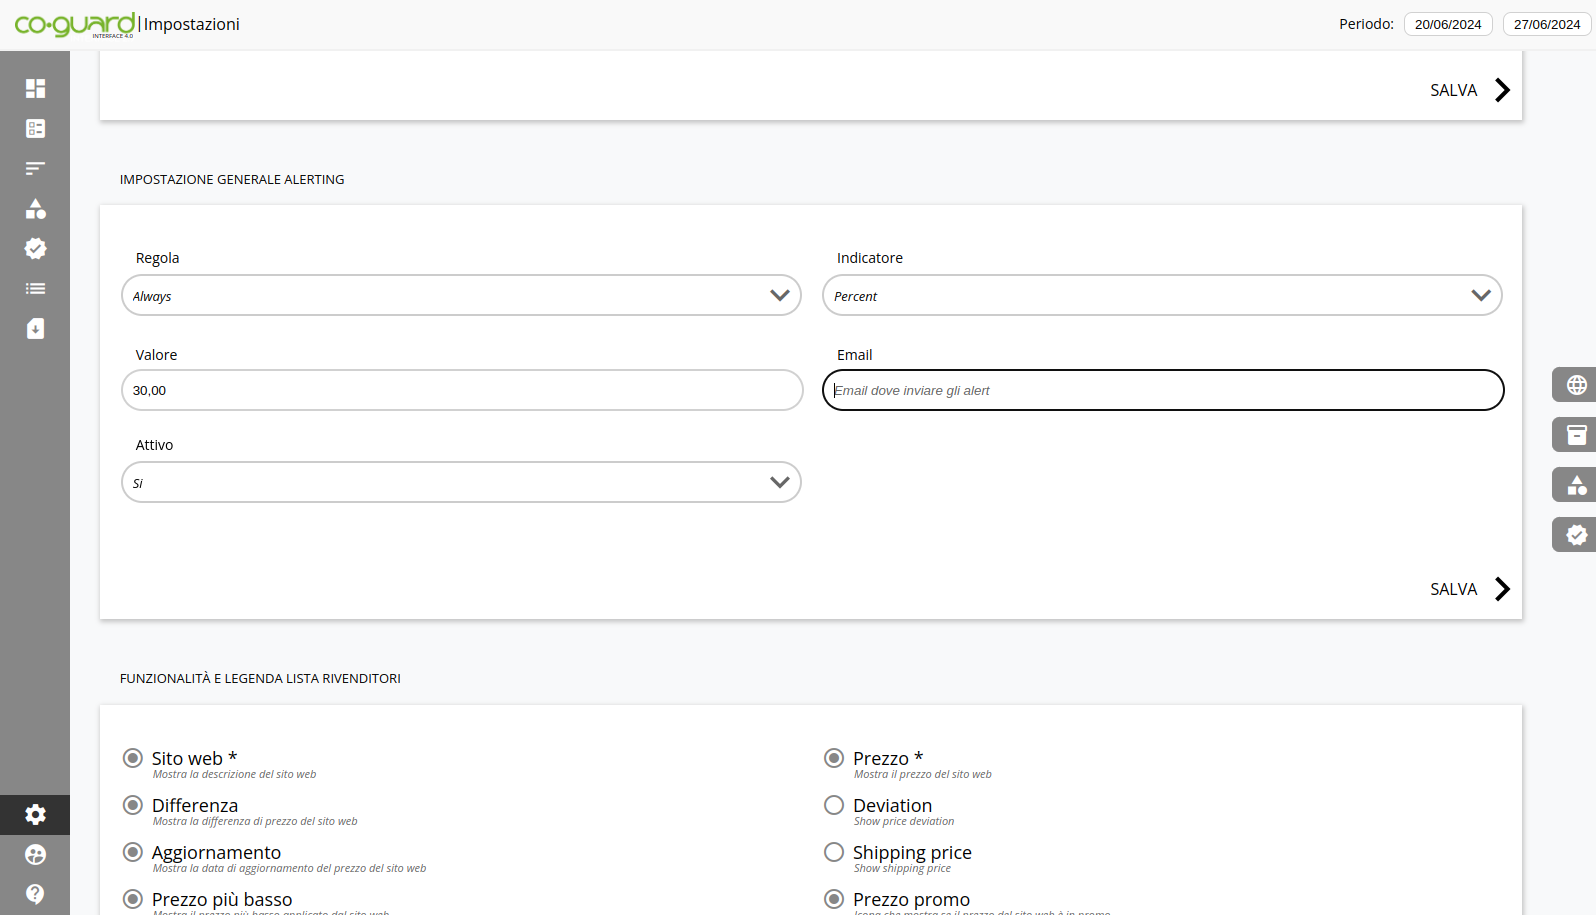Click the shapes icon in left sidebar
1596x915 pixels.
coord(35,209)
